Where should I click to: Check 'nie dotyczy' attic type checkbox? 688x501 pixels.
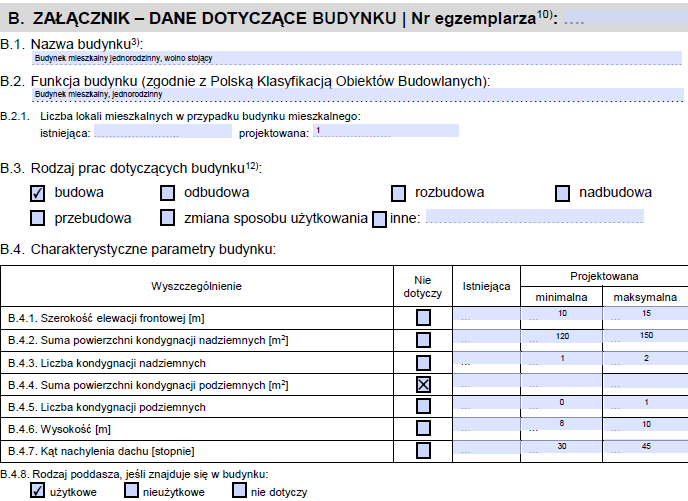239,491
